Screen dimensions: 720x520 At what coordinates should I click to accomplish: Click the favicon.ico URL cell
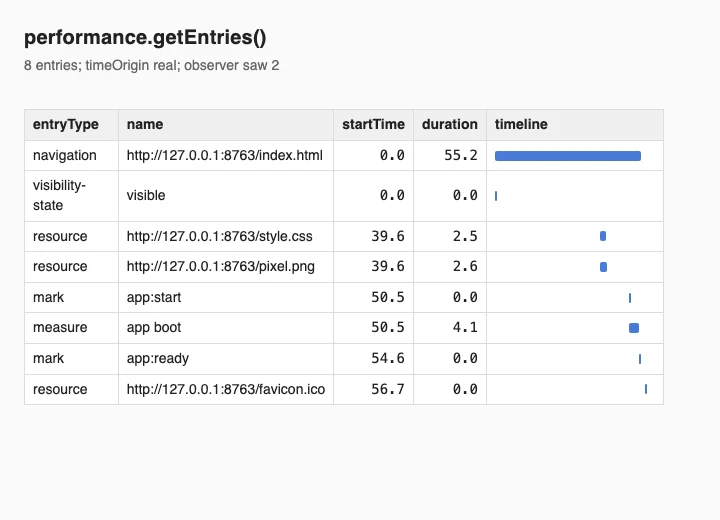coord(226,389)
